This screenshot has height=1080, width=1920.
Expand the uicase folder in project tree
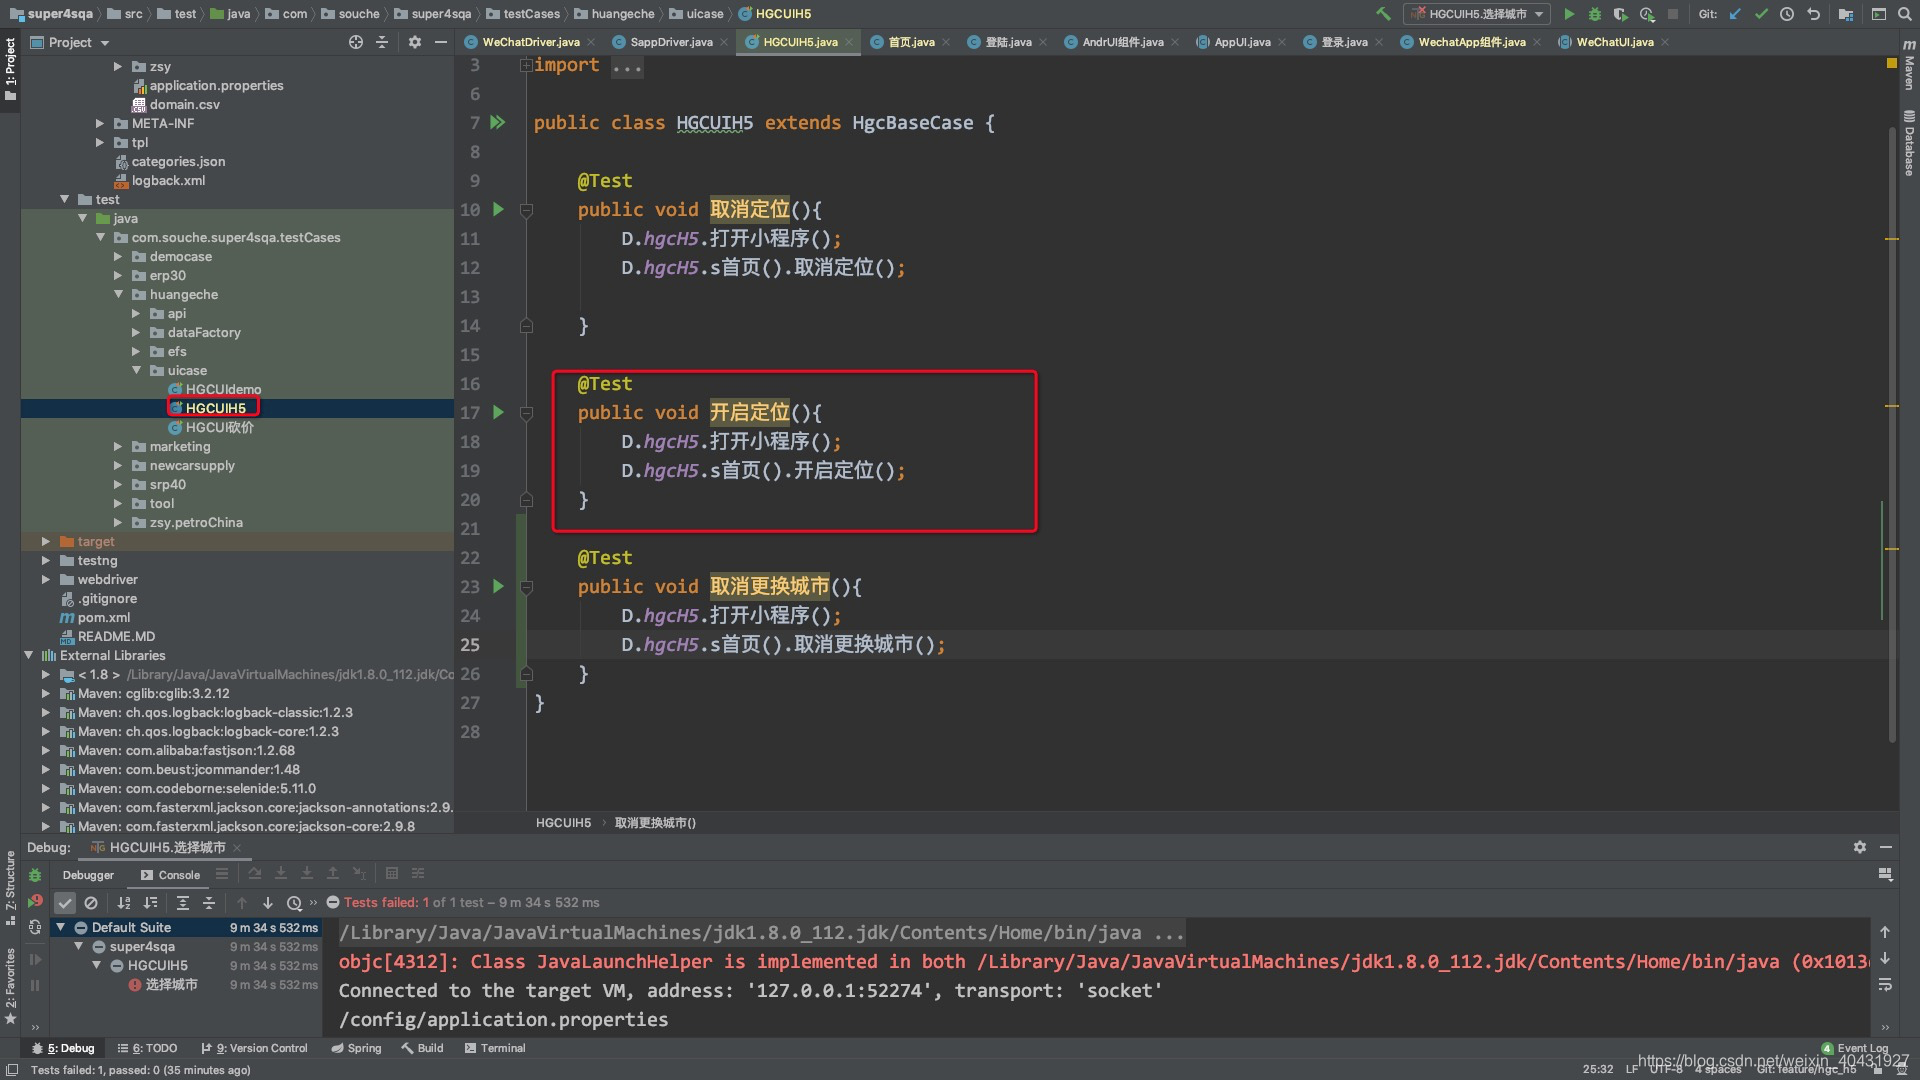tap(141, 369)
